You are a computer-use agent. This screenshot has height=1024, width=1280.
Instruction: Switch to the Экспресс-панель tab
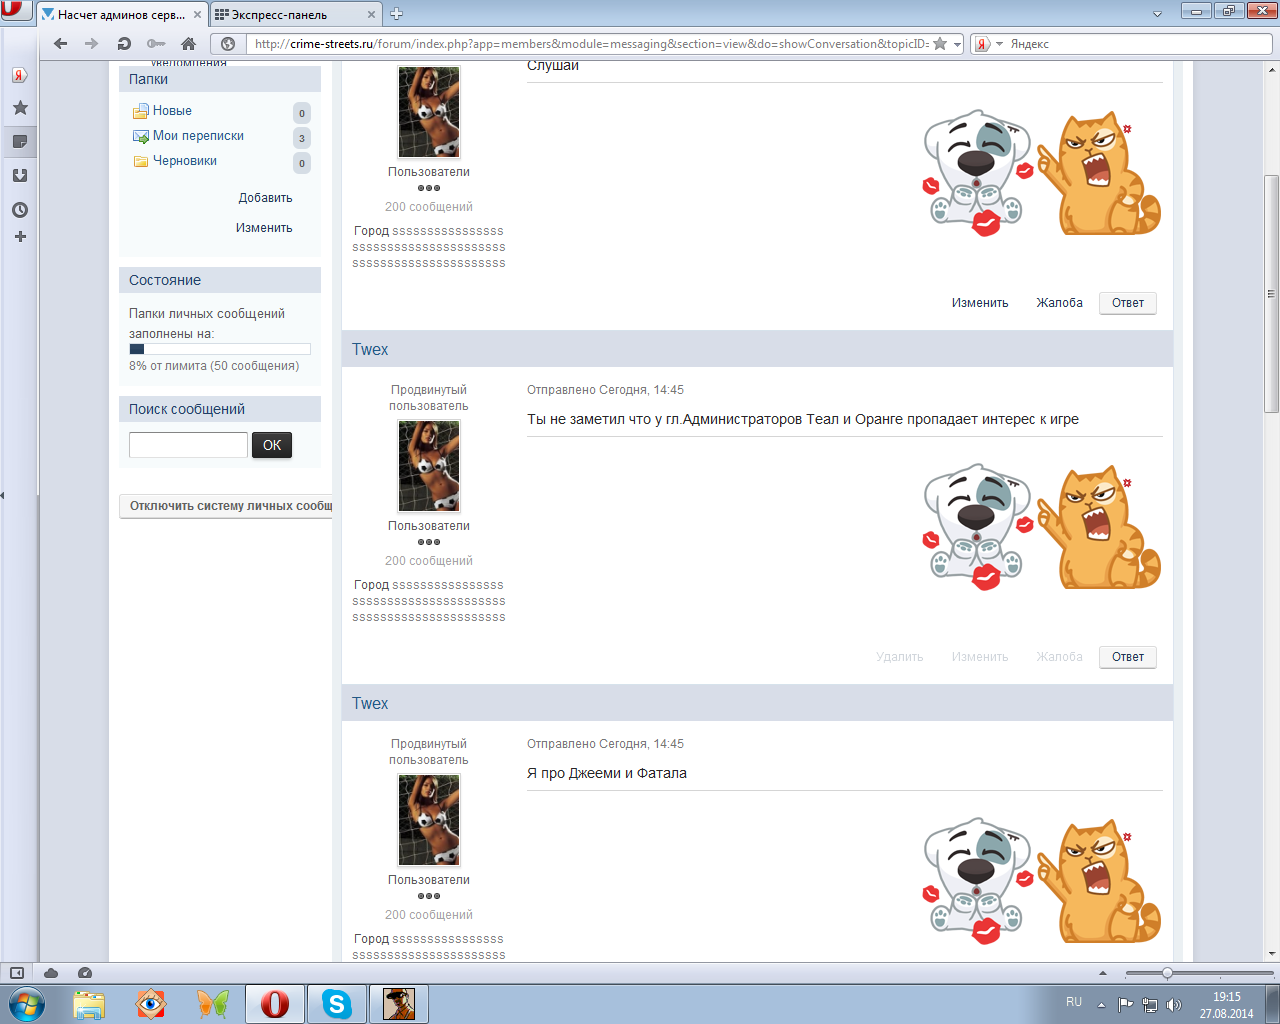pyautogui.click(x=280, y=15)
